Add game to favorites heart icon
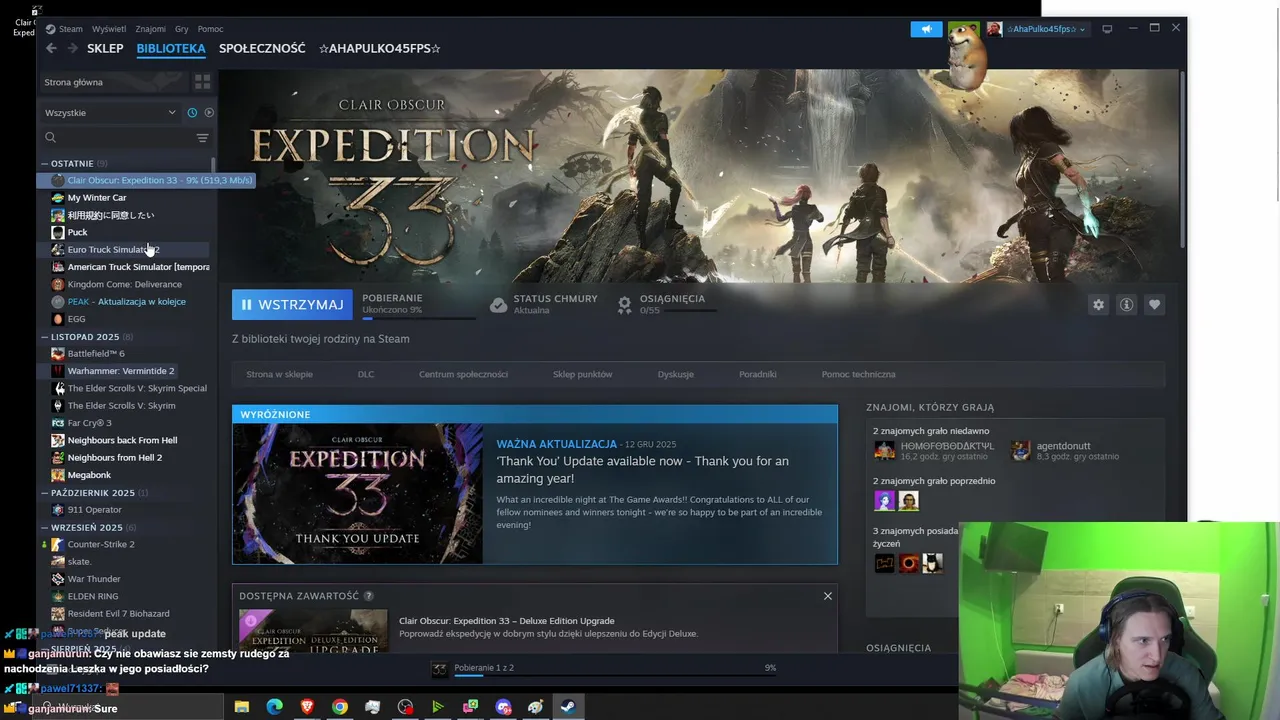The width and height of the screenshot is (1280, 720). pos(1154,305)
